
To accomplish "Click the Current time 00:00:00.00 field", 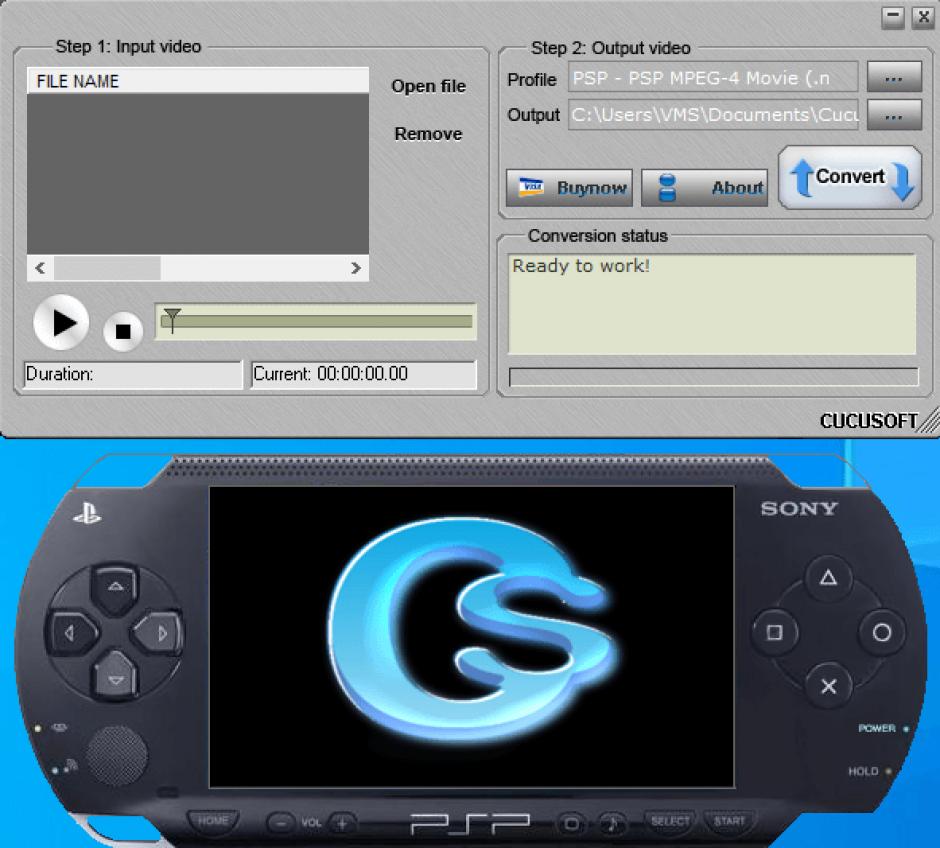I will click(363, 374).
